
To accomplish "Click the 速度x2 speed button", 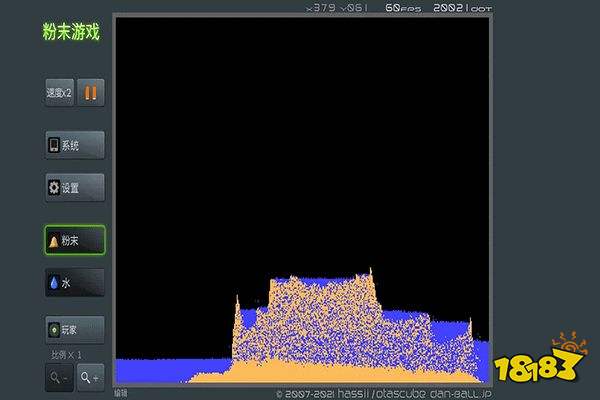I will (x=60, y=93).
